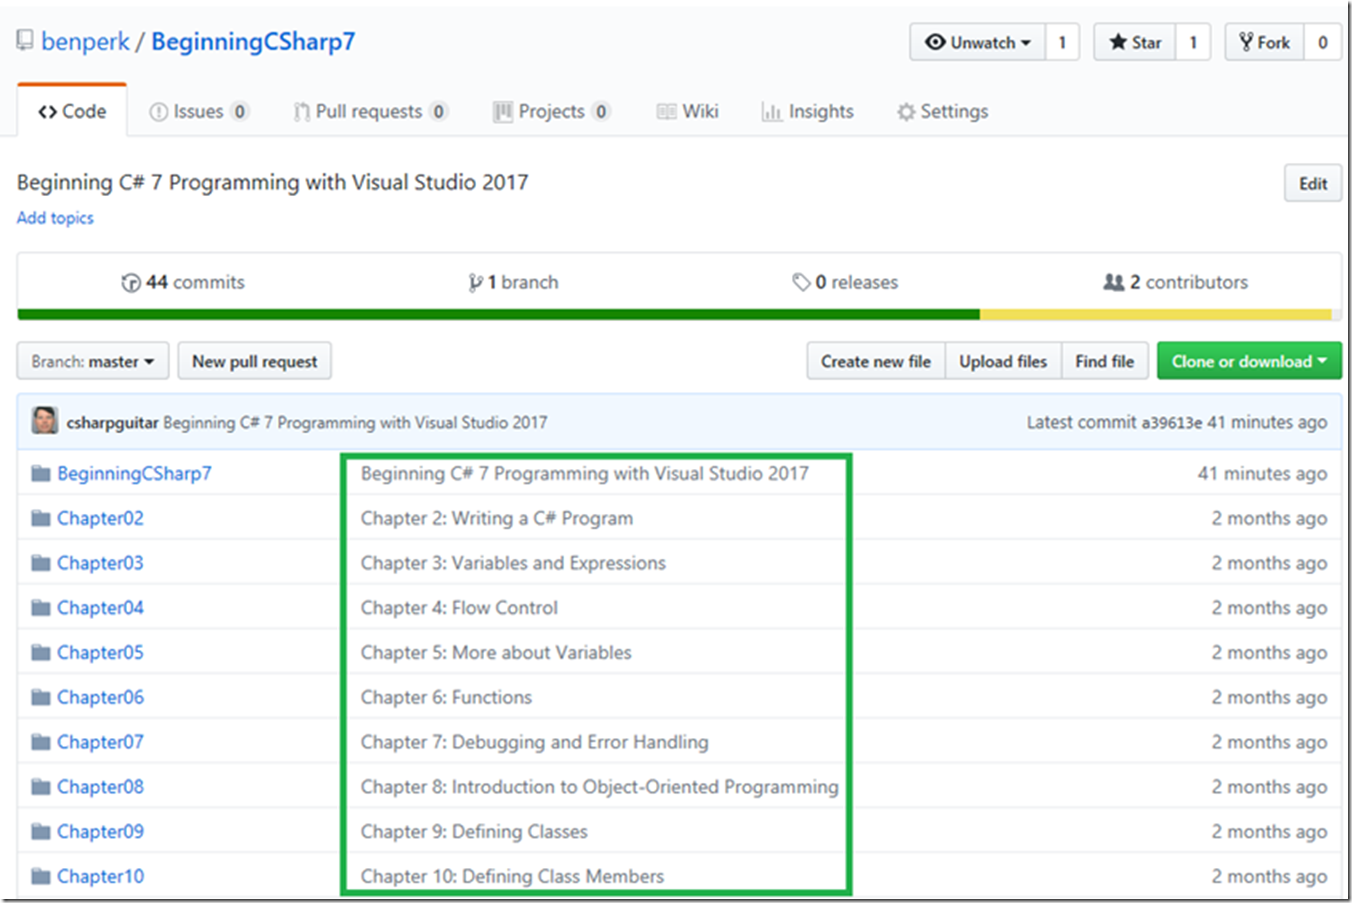This screenshot has height=903, width=1352.
Task: Click folder icon next to Chapter03
Action: coord(40,563)
